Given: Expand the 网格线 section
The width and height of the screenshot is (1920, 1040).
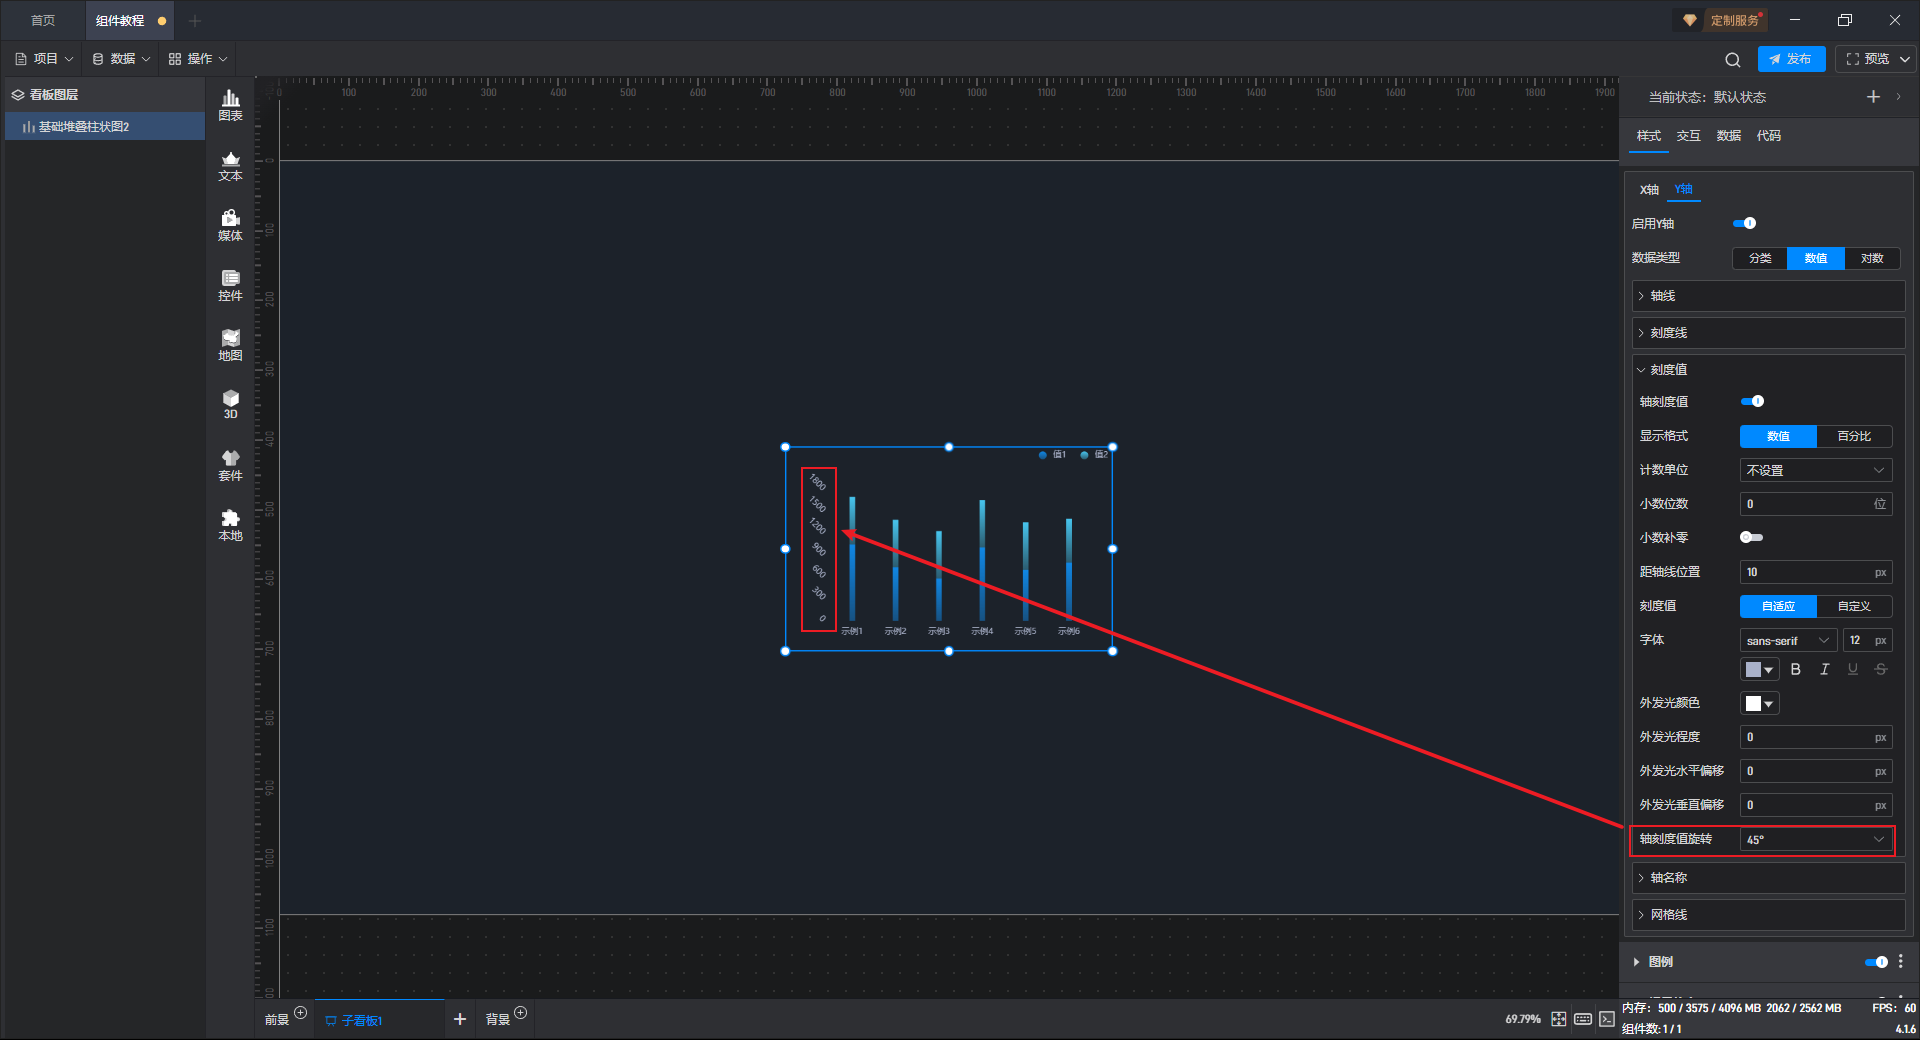Looking at the screenshot, I should [x=1768, y=915].
